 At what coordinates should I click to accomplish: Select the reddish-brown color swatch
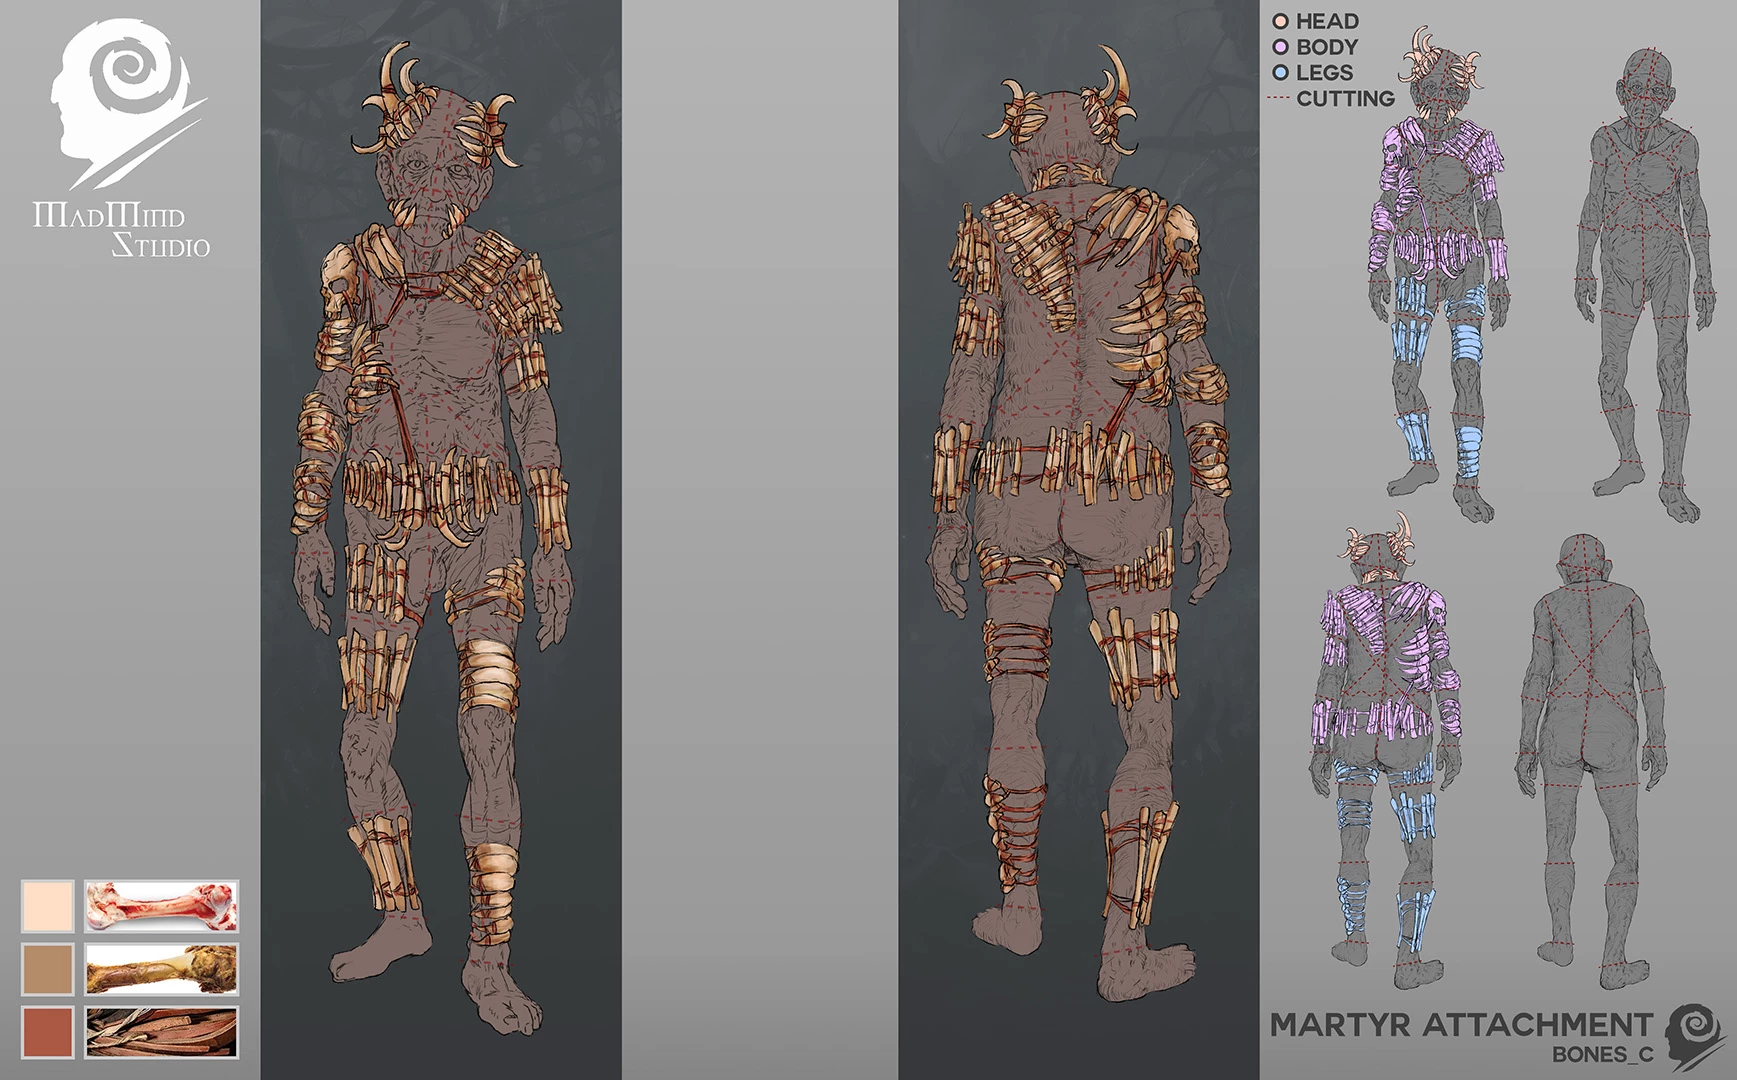[x=48, y=1032]
